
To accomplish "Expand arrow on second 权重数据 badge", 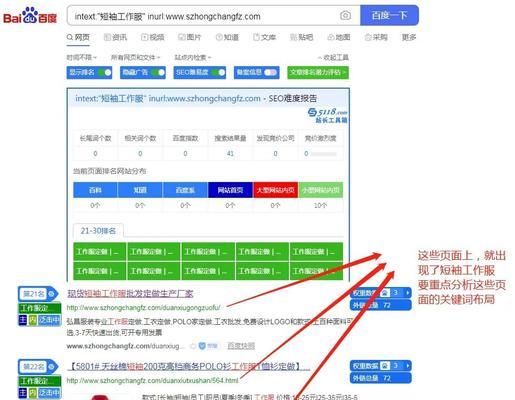I will tap(407, 366).
